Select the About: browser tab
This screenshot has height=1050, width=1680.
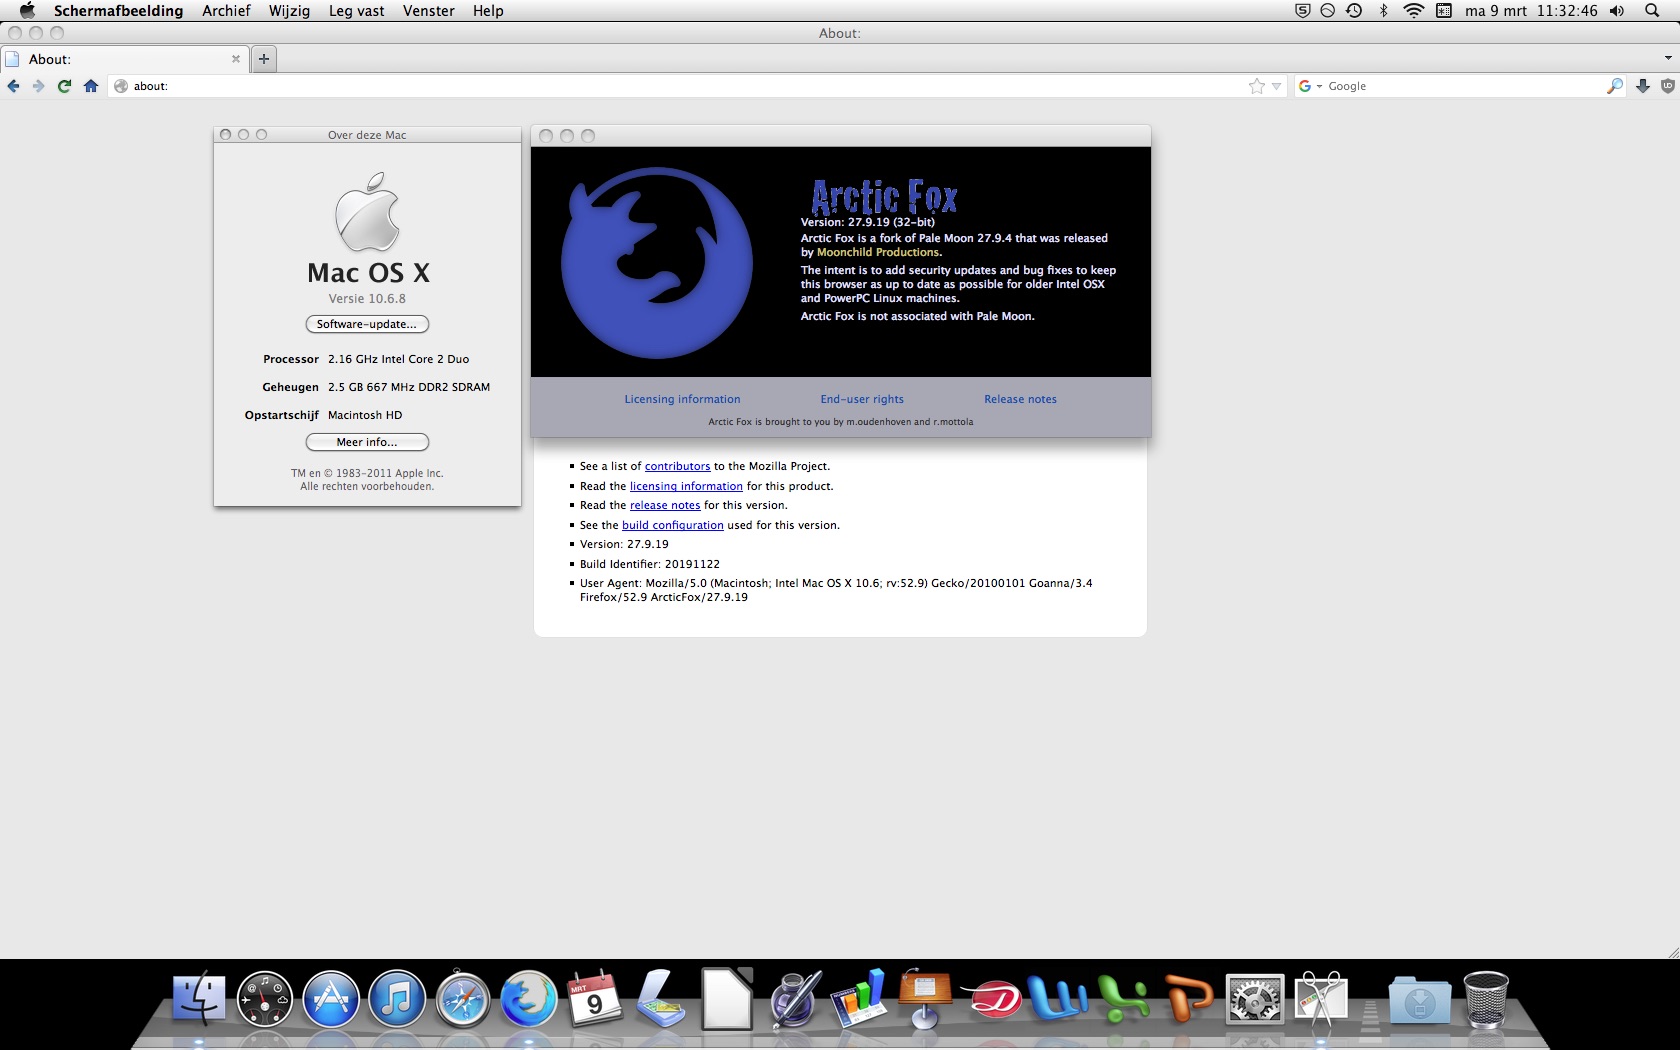tap(123, 59)
